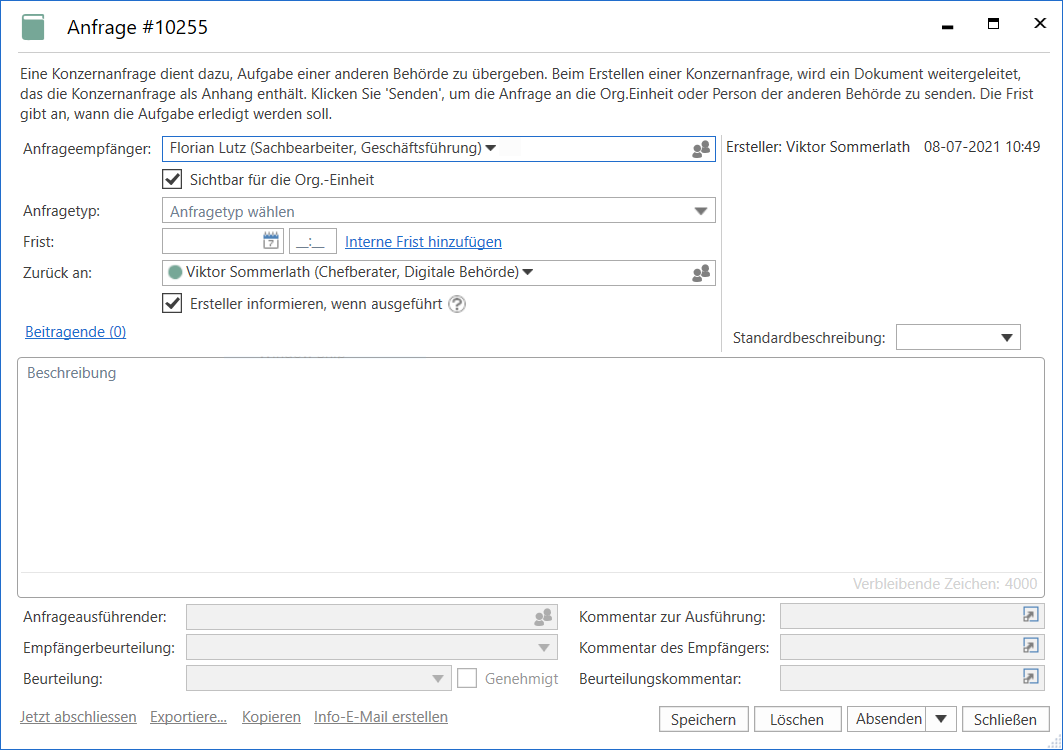1063x750 pixels.
Task: Toggle Sichtbar für die Org.-Einheit checkbox
Action: pos(172,180)
